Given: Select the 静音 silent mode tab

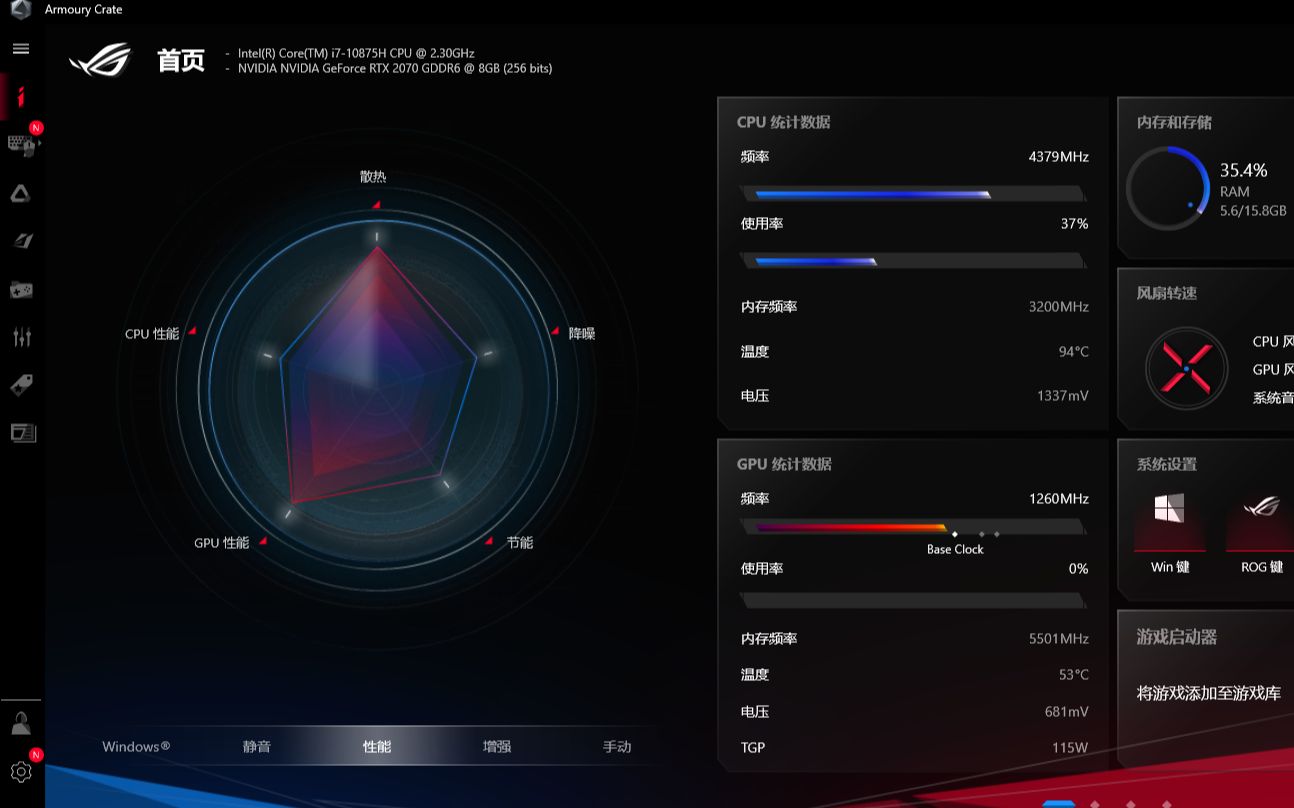Looking at the screenshot, I should click(x=257, y=746).
